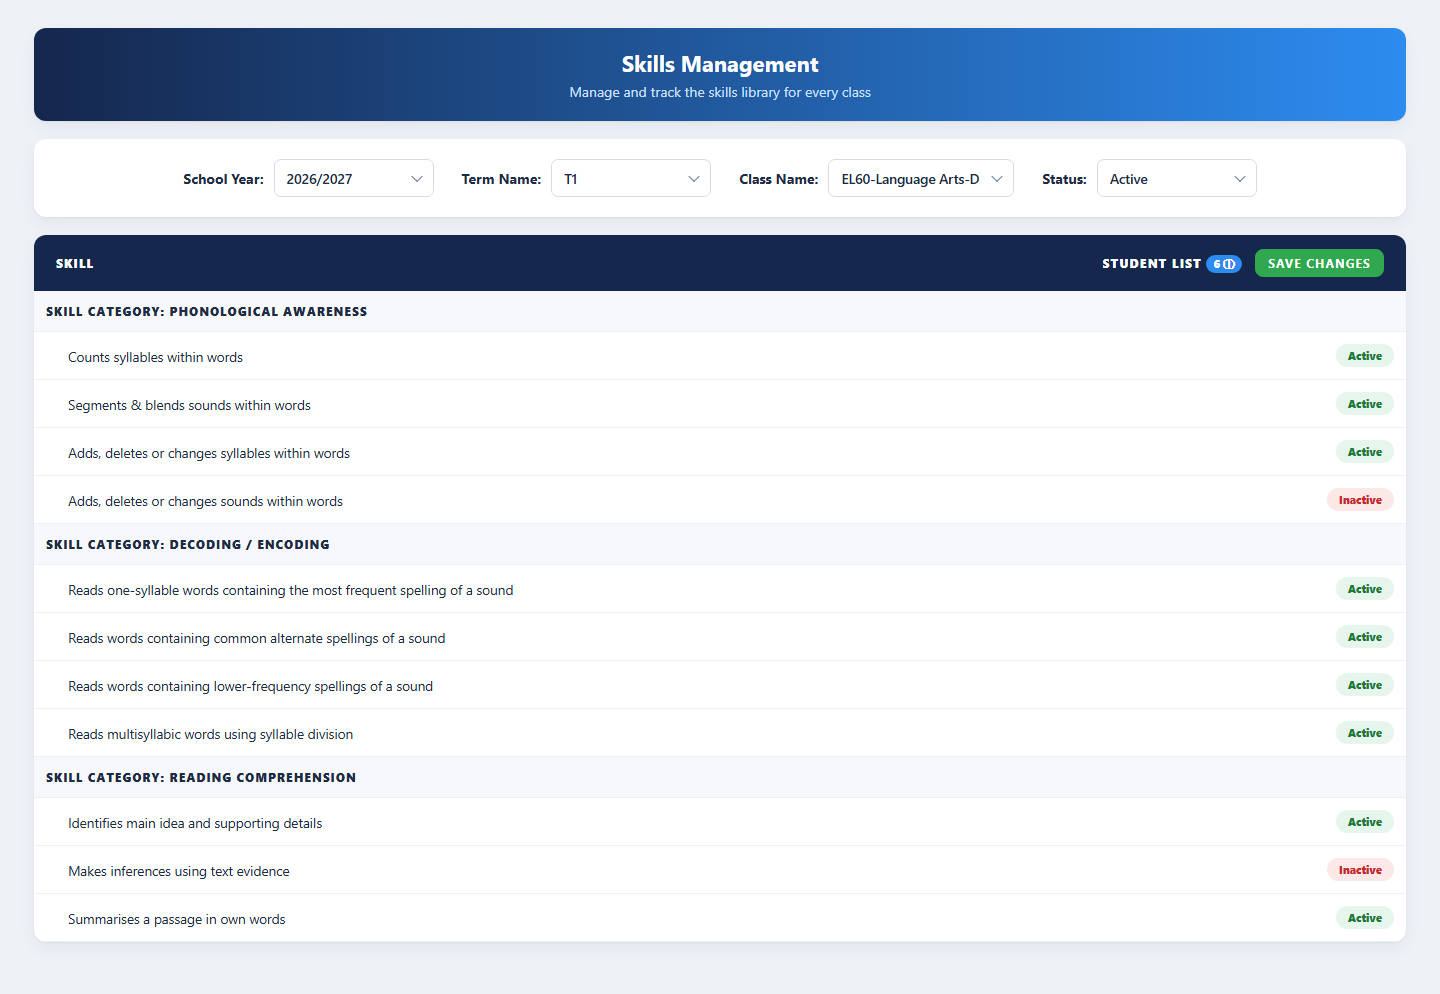Click skill Reads words containing lower-frequency spellings
The image size is (1440, 994).
pos(250,686)
